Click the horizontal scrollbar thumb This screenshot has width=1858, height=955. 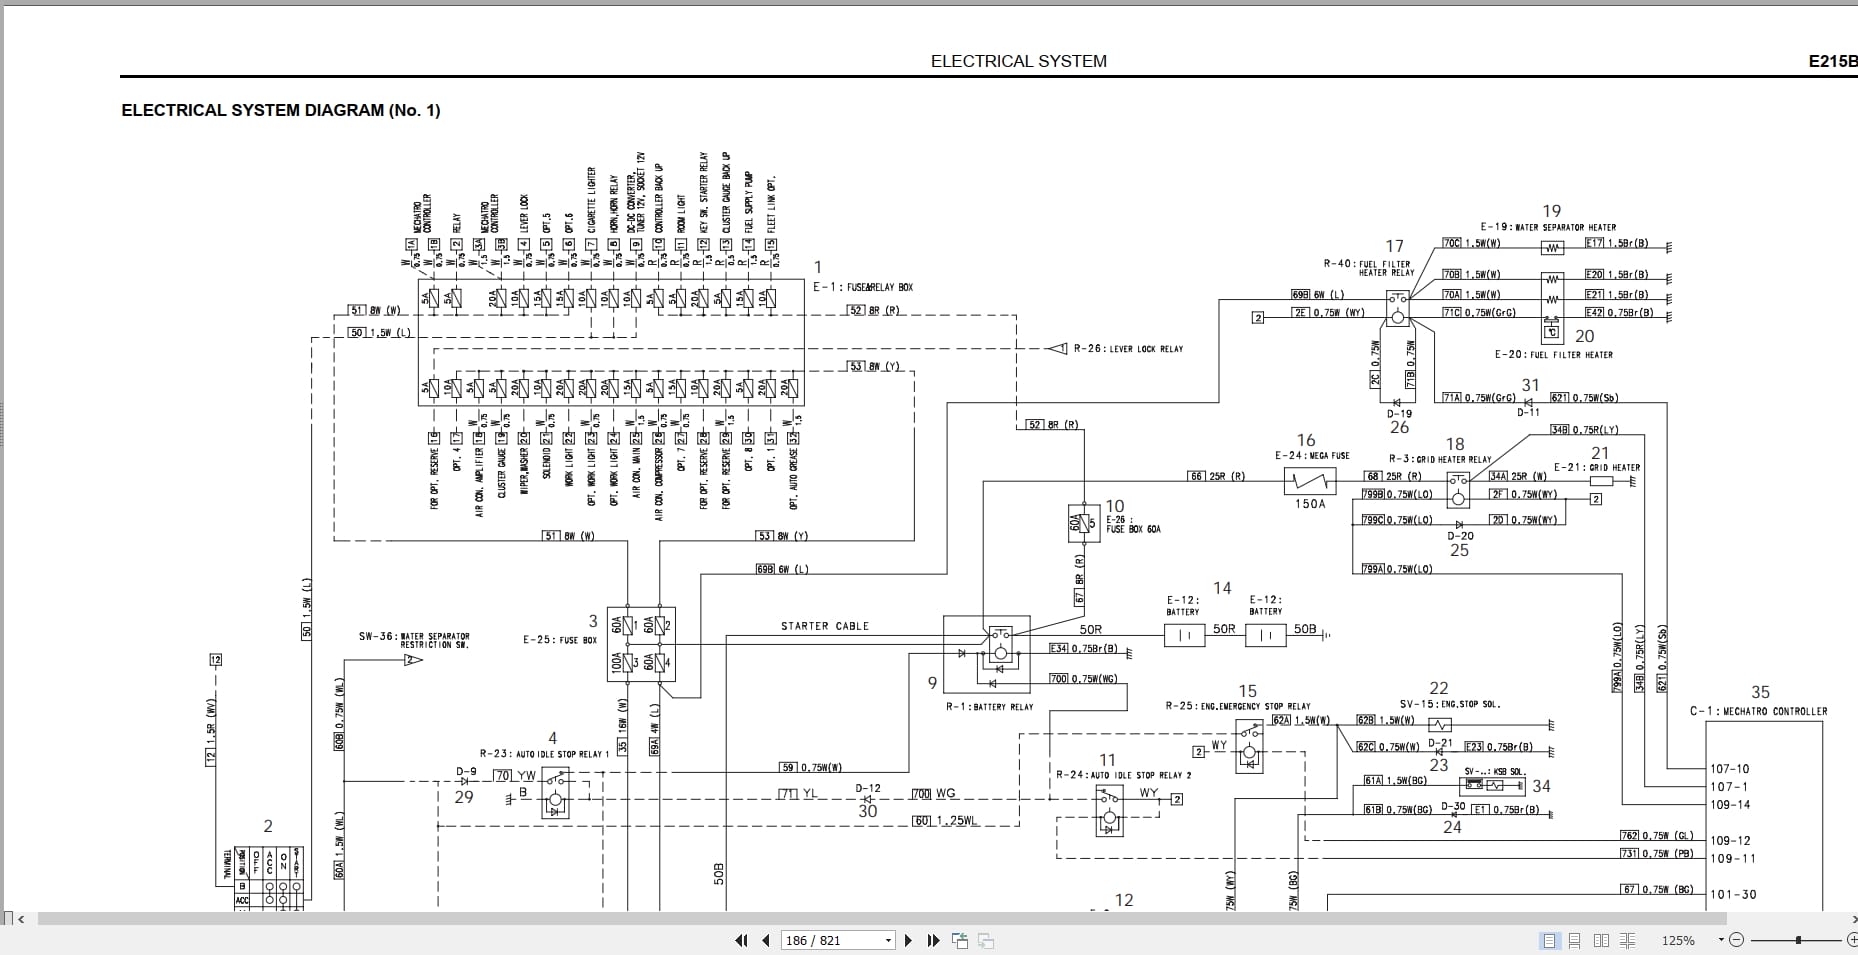point(882,918)
